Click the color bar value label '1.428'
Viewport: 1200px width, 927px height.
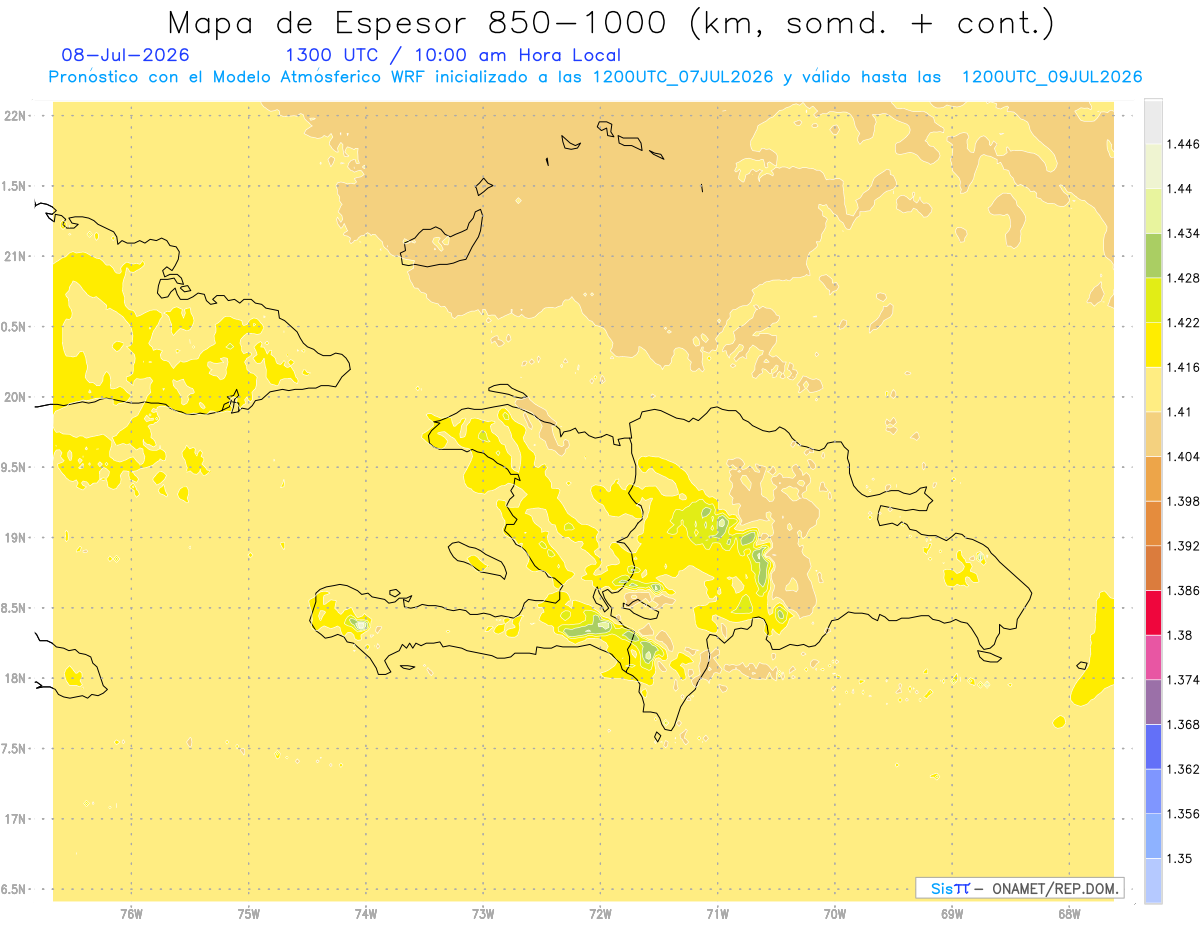click(1182, 278)
